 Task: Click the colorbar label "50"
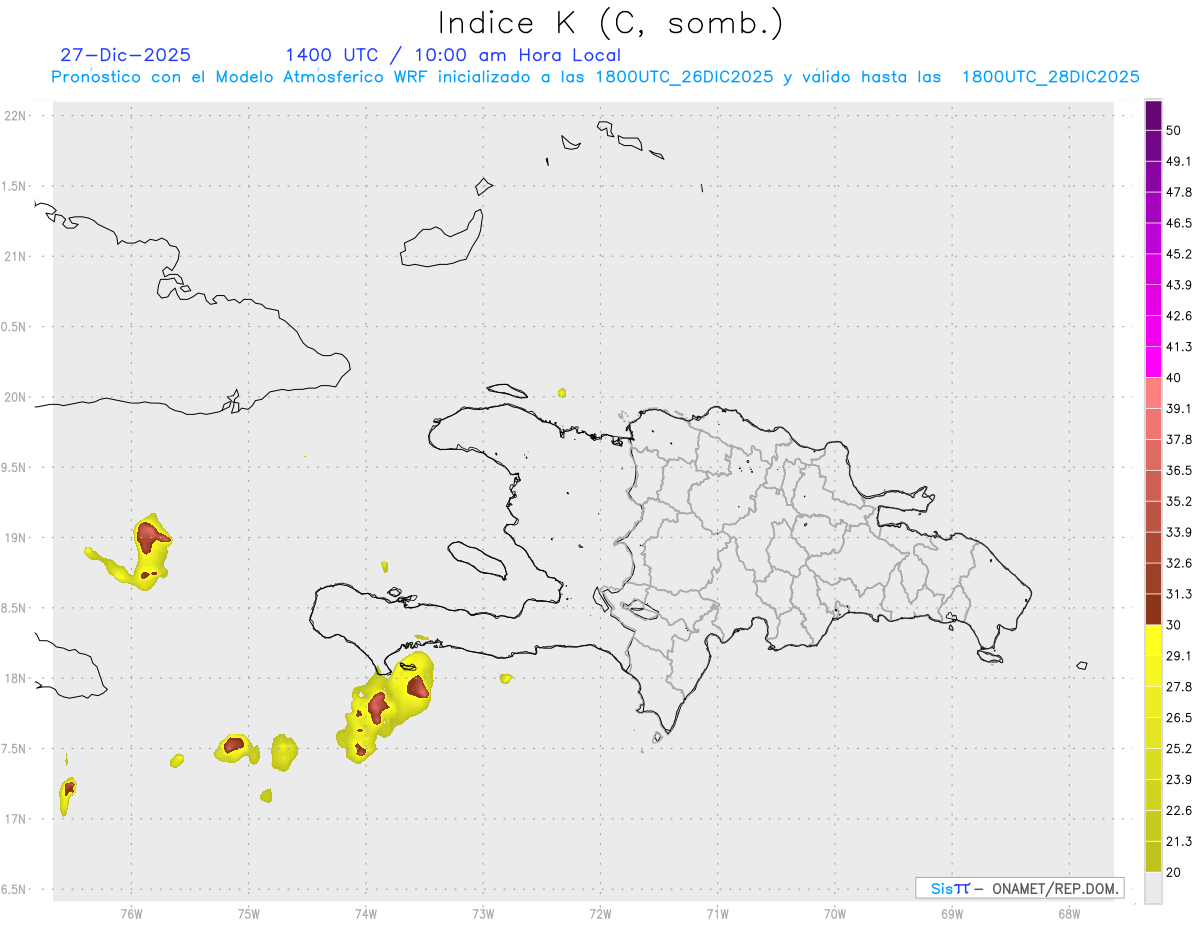pyautogui.click(x=1175, y=131)
